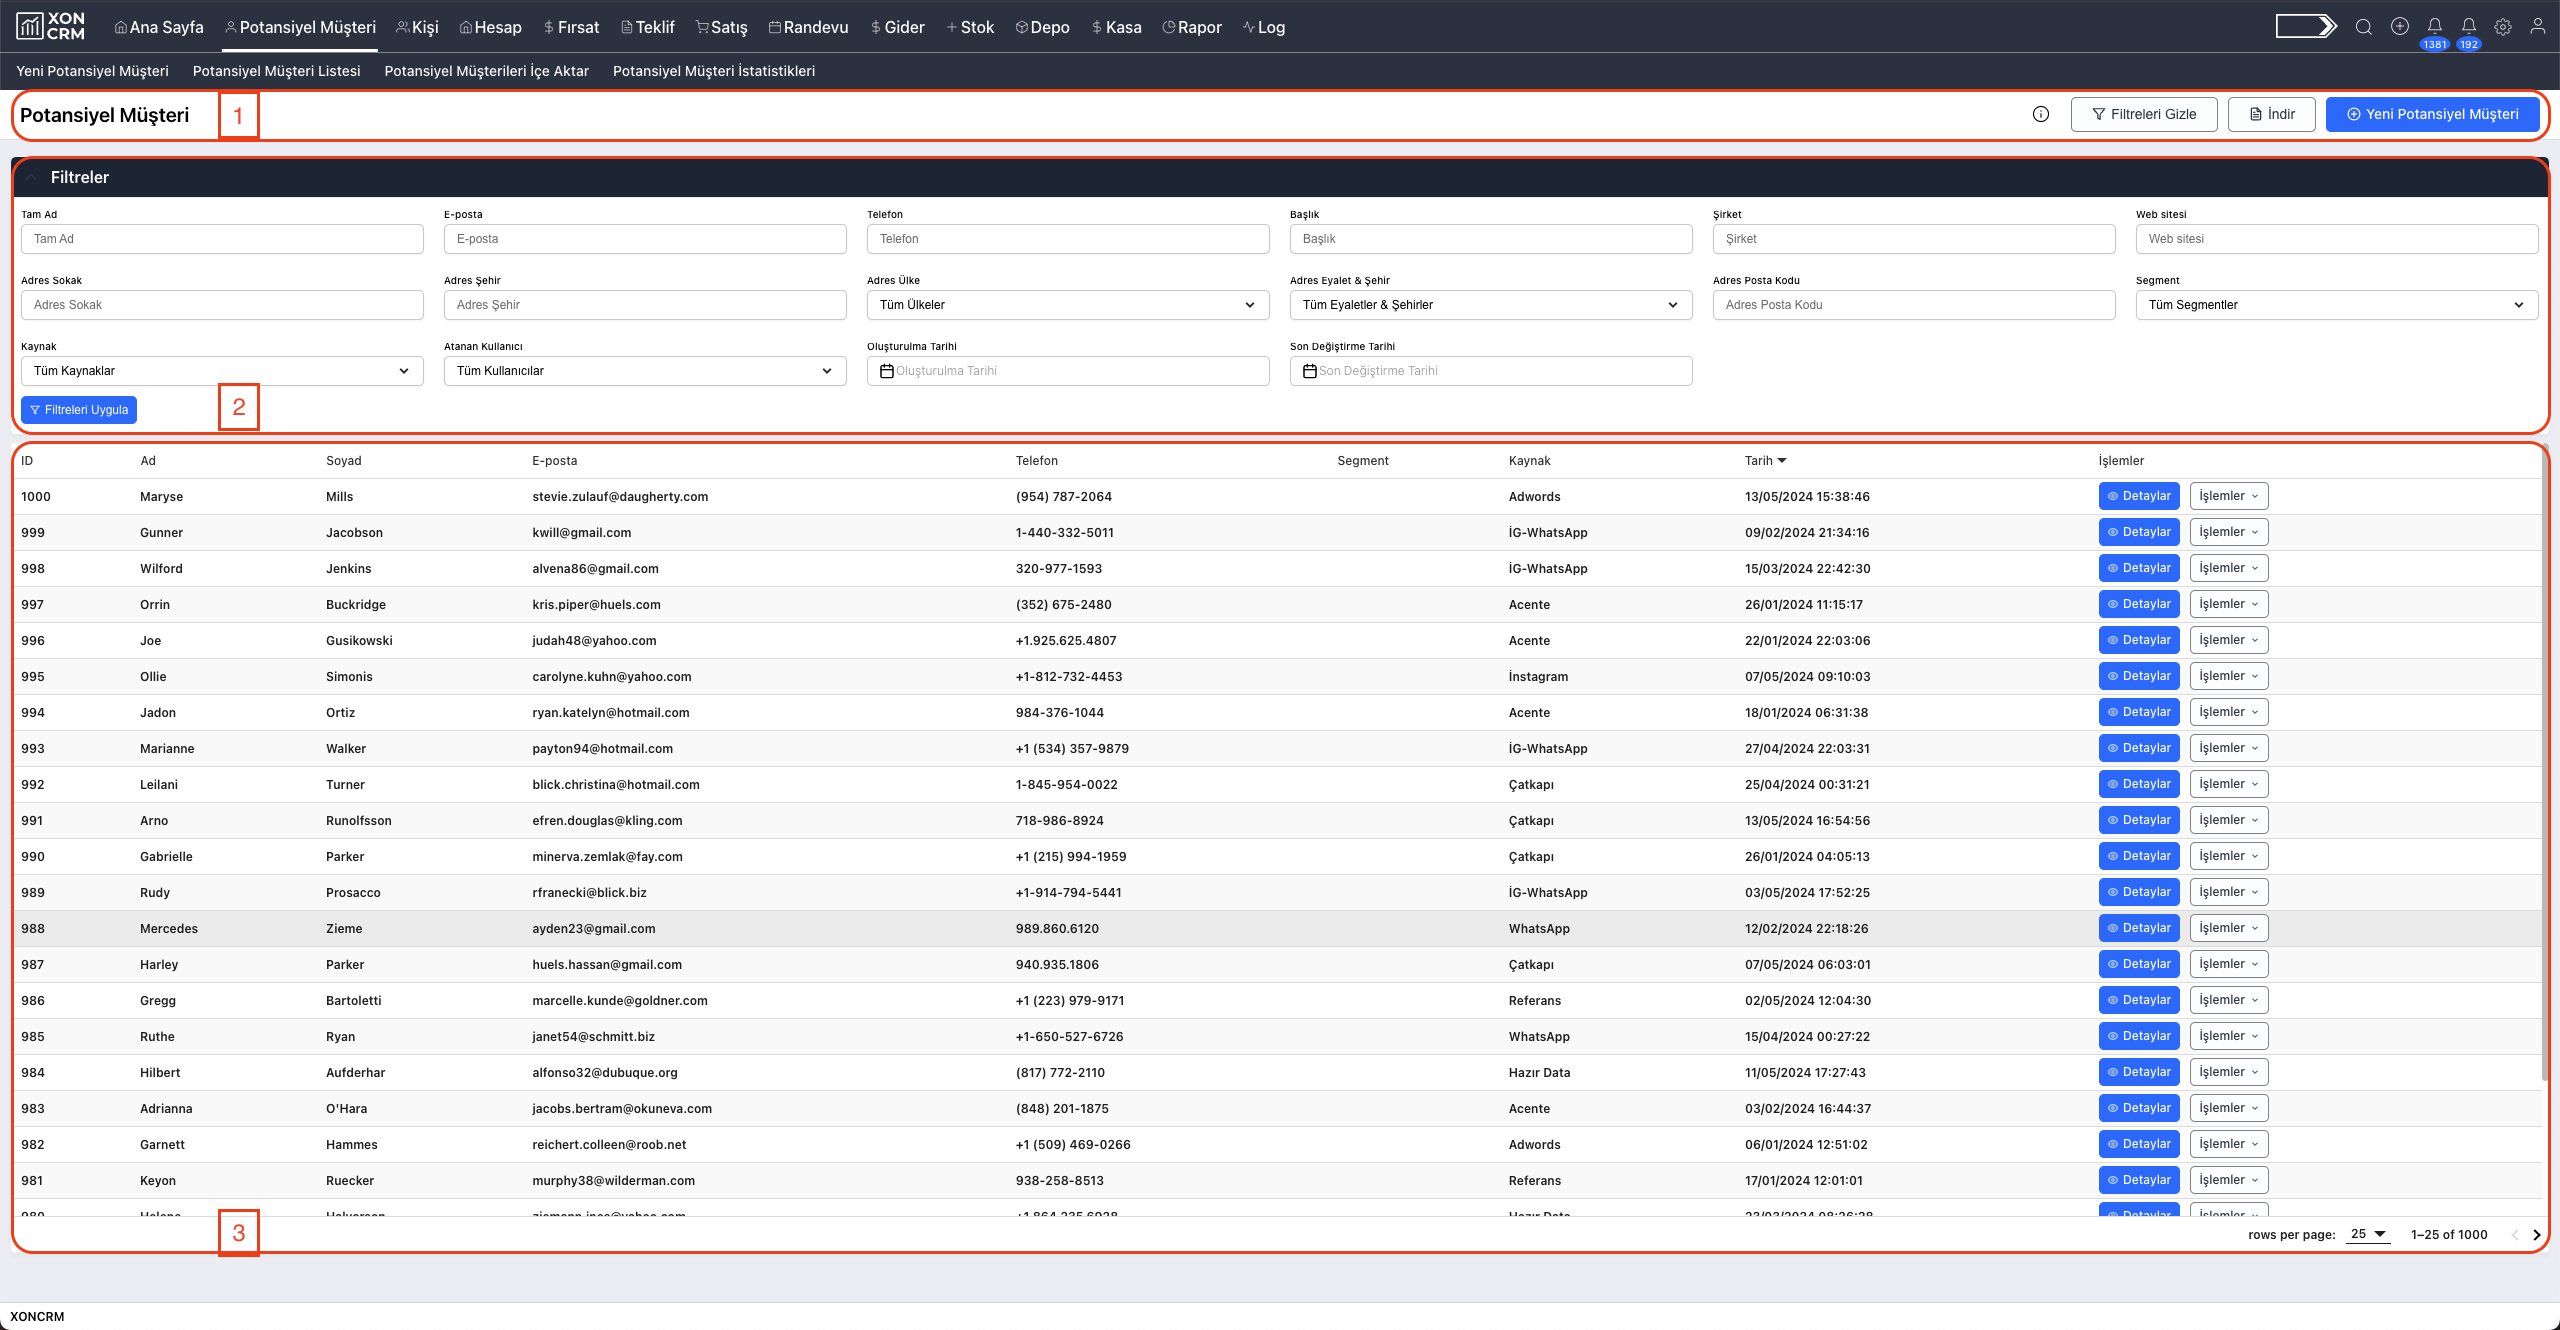The height and width of the screenshot is (1330, 2560).
Task: Open the user profile icon
Action: point(2538,27)
